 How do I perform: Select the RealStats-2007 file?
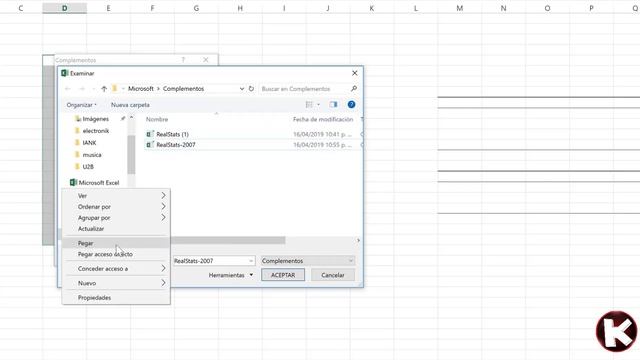click(176, 144)
